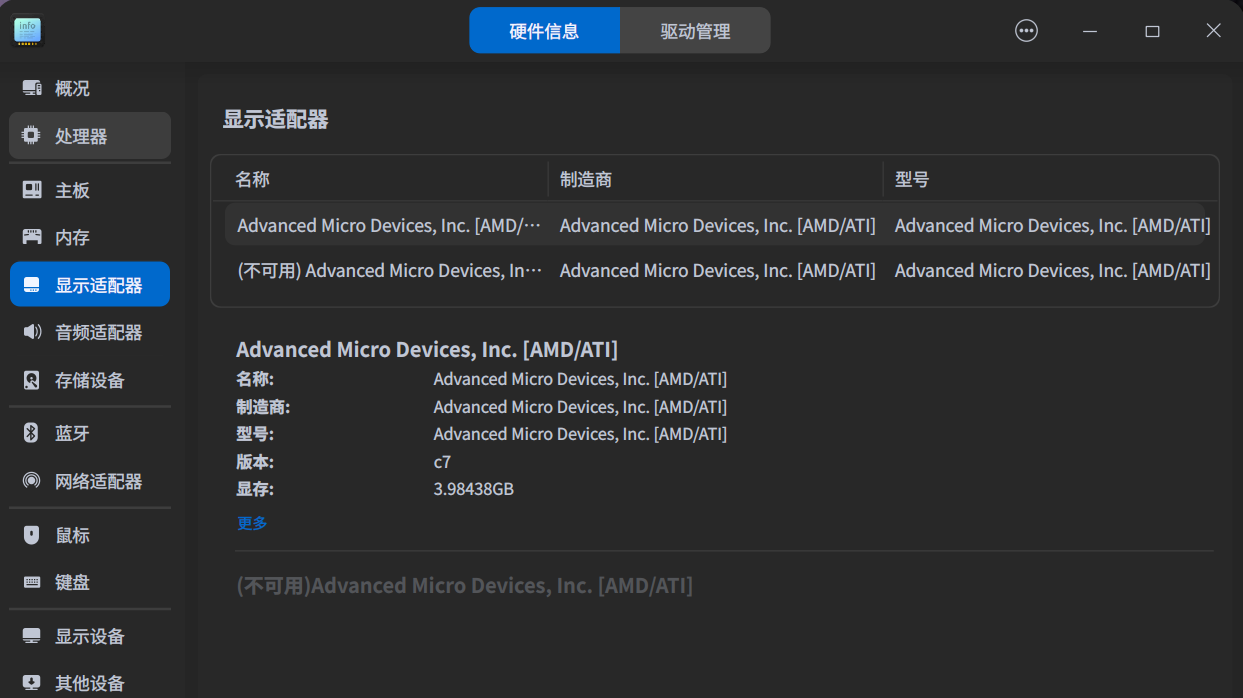Image resolution: width=1243 pixels, height=698 pixels.
Task: Select the network adapter icon
Action: coord(32,481)
